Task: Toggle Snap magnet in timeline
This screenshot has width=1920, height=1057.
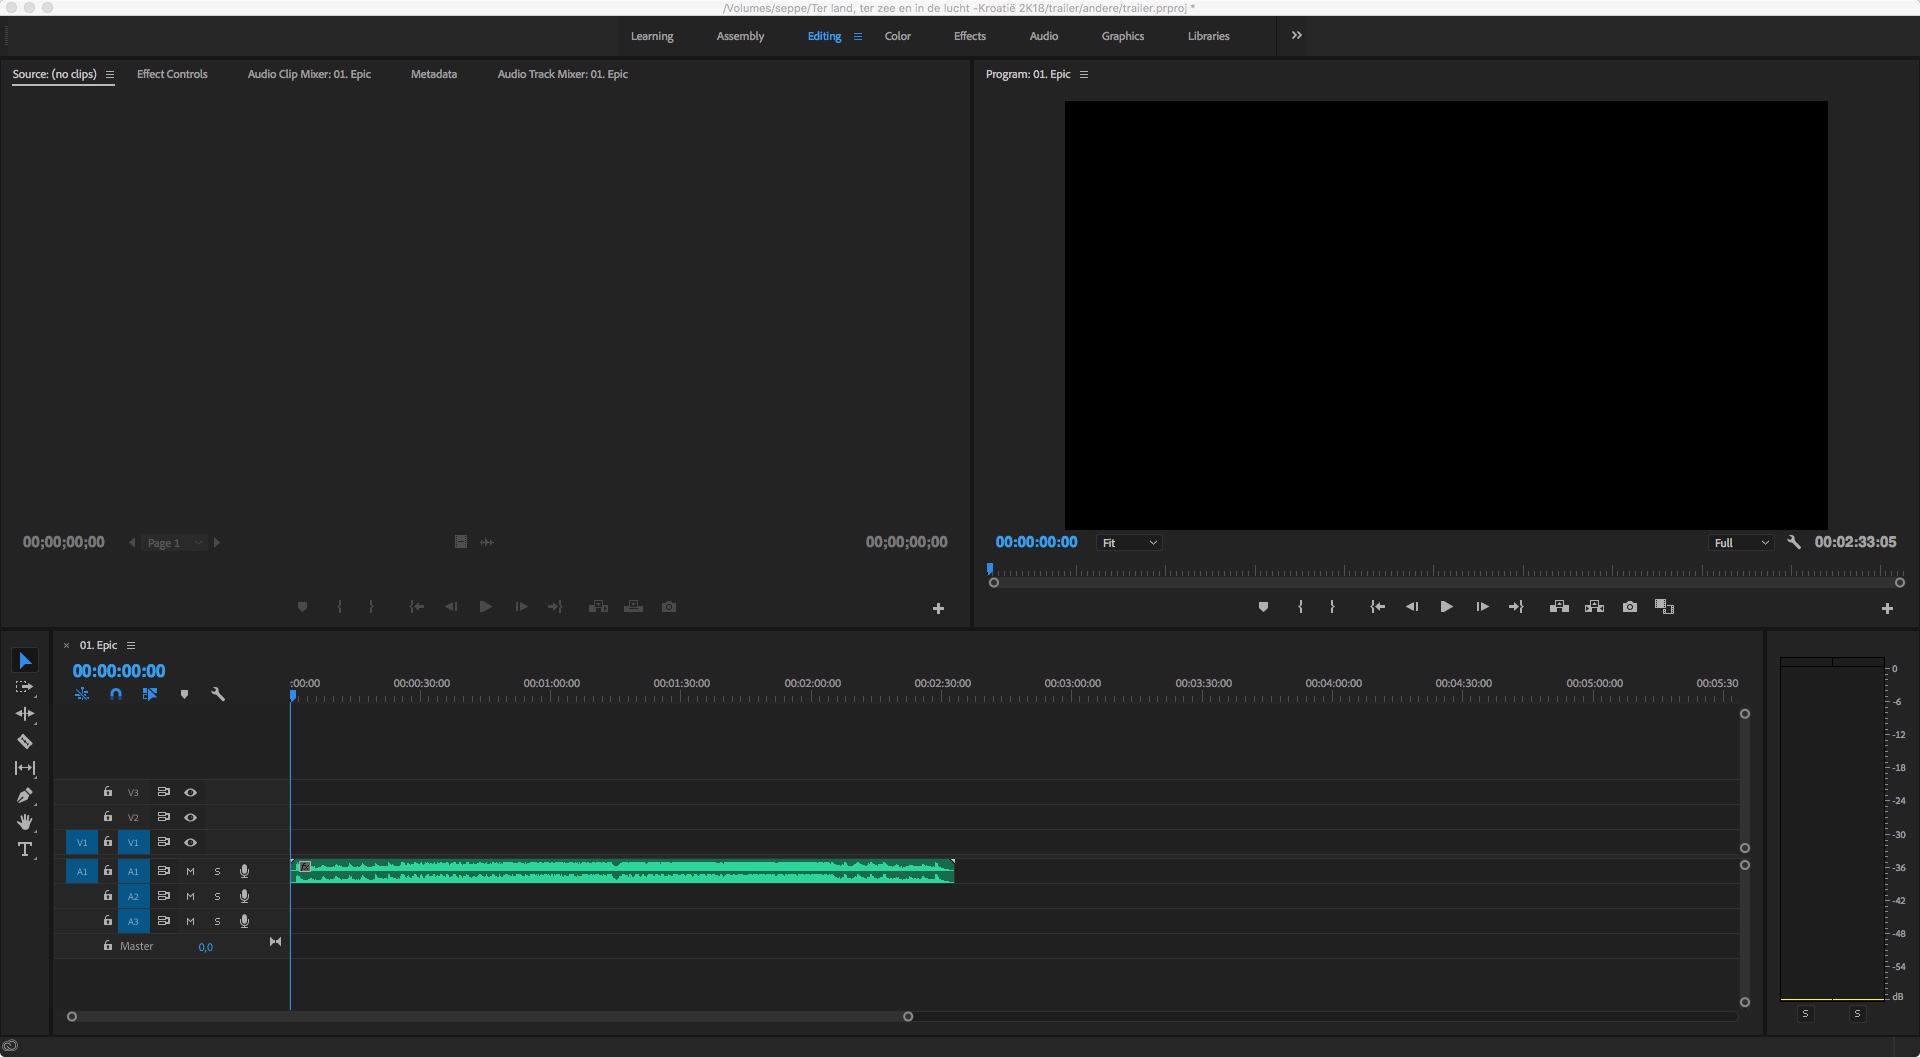Action: click(x=116, y=694)
